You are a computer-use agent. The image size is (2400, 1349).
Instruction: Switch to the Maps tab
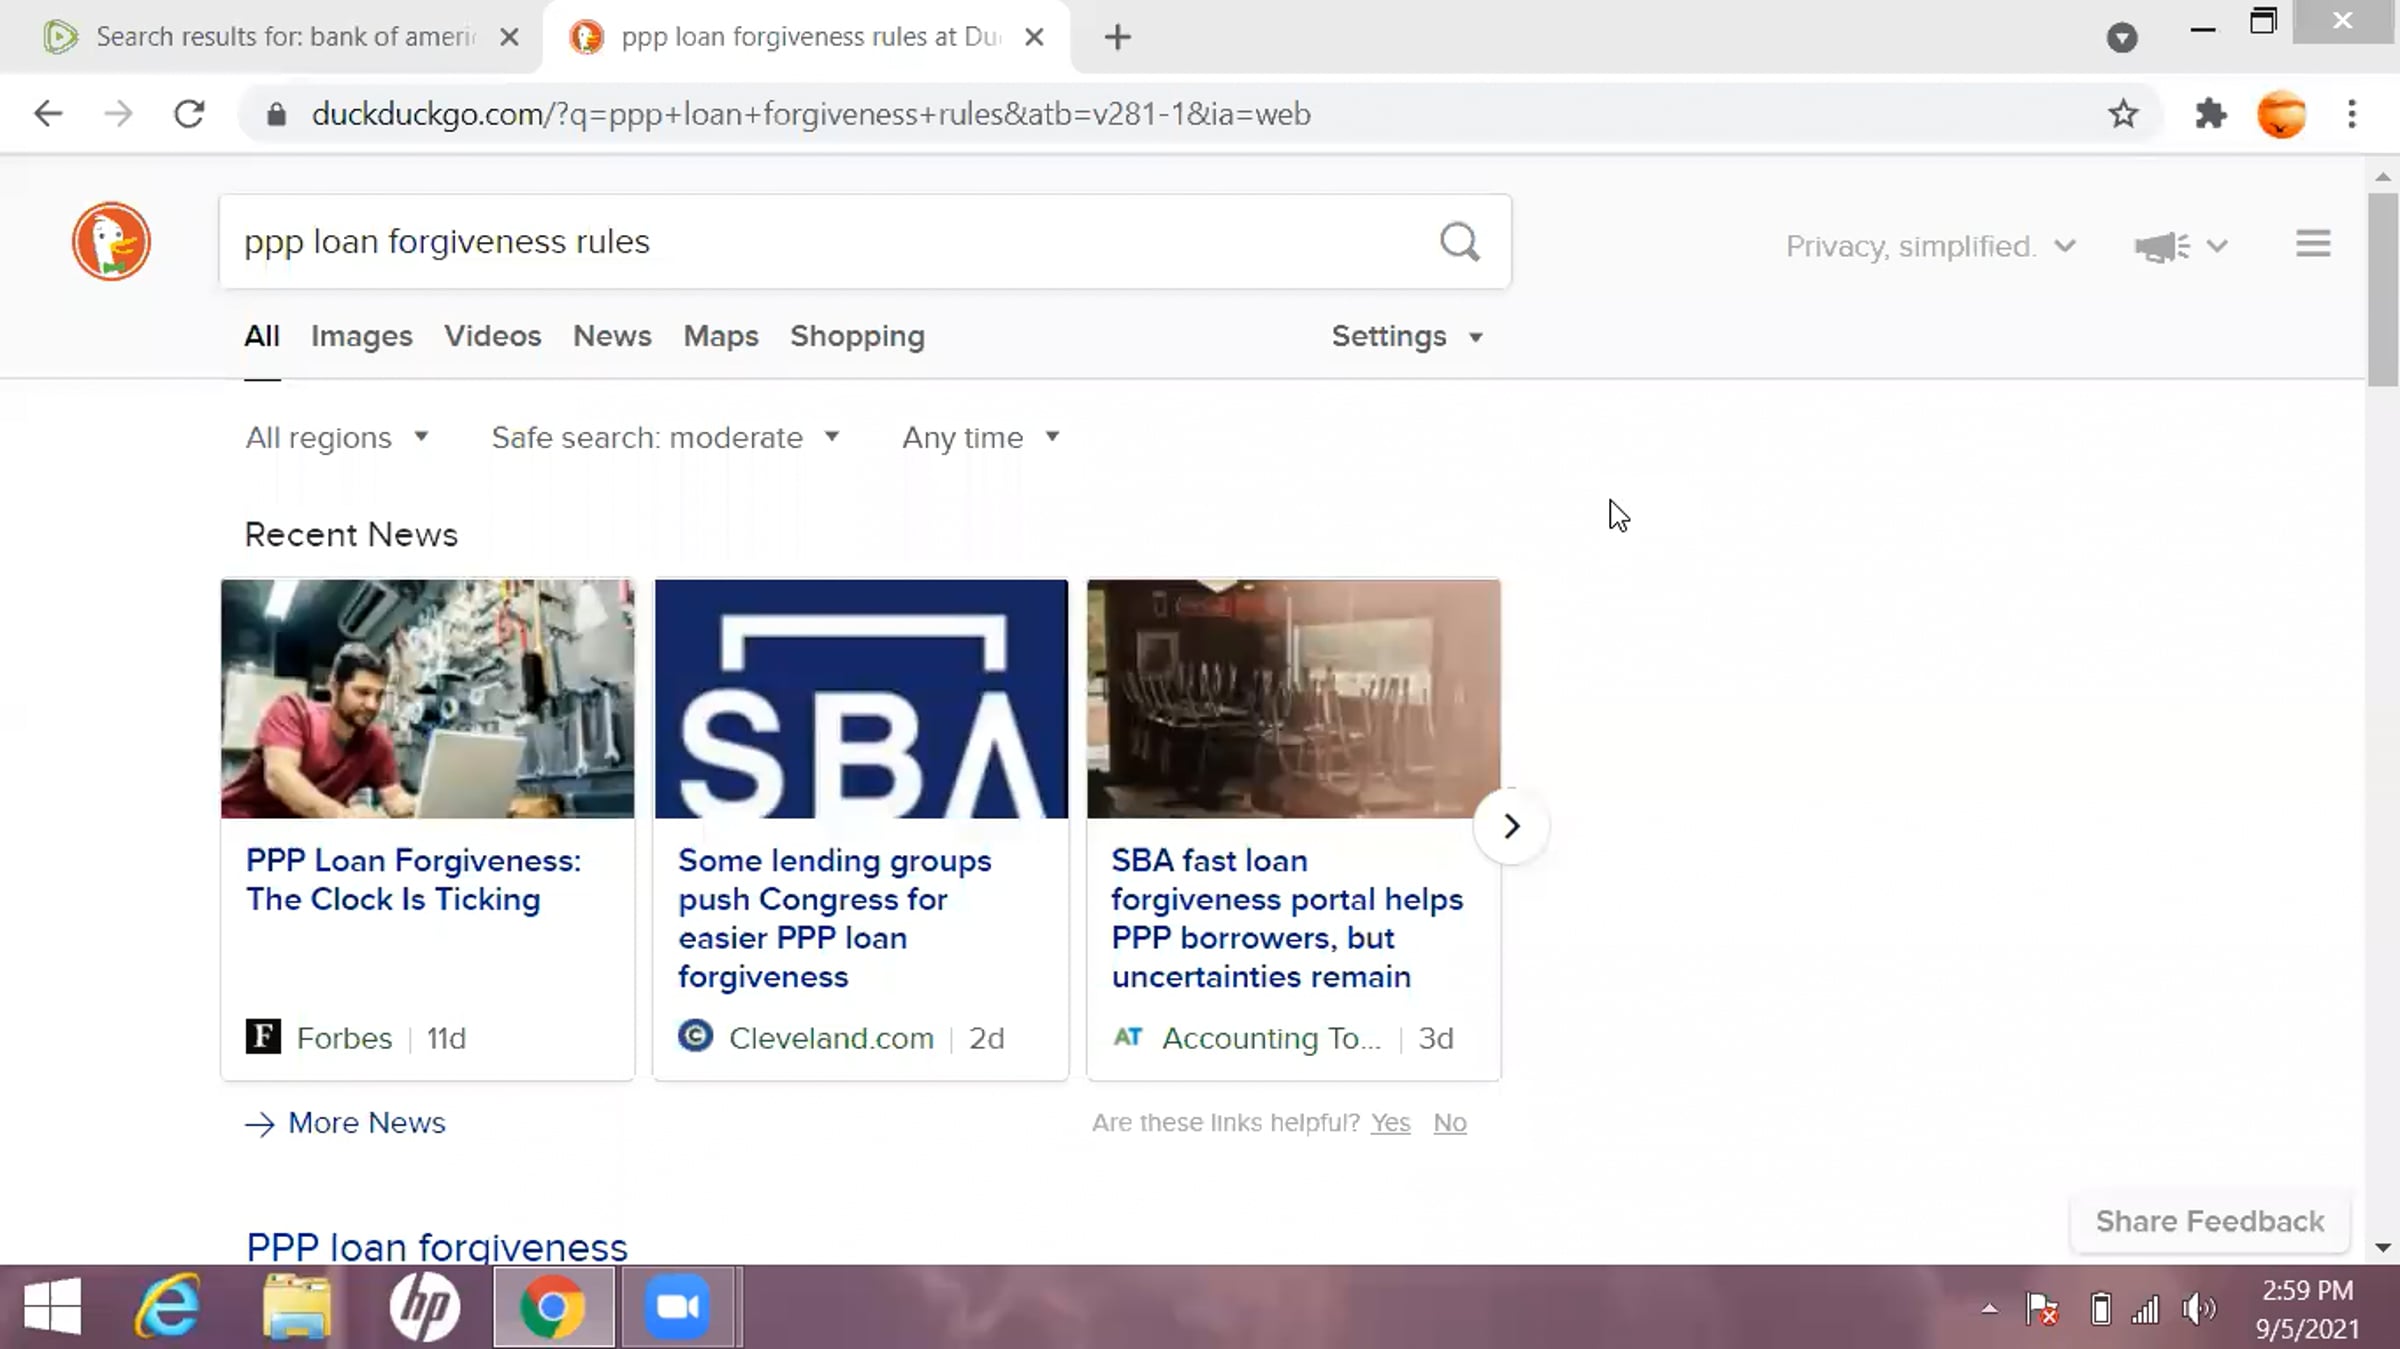click(x=721, y=336)
